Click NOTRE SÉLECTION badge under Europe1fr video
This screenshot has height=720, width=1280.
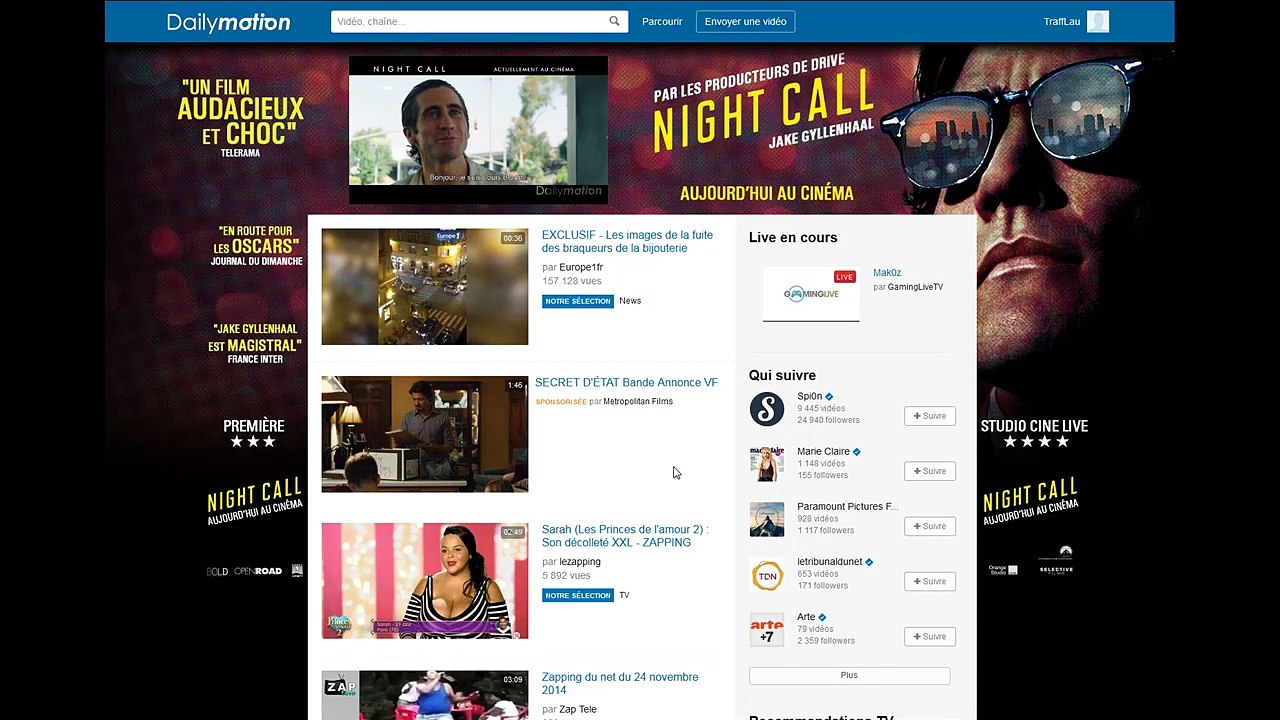coord(577,301)
